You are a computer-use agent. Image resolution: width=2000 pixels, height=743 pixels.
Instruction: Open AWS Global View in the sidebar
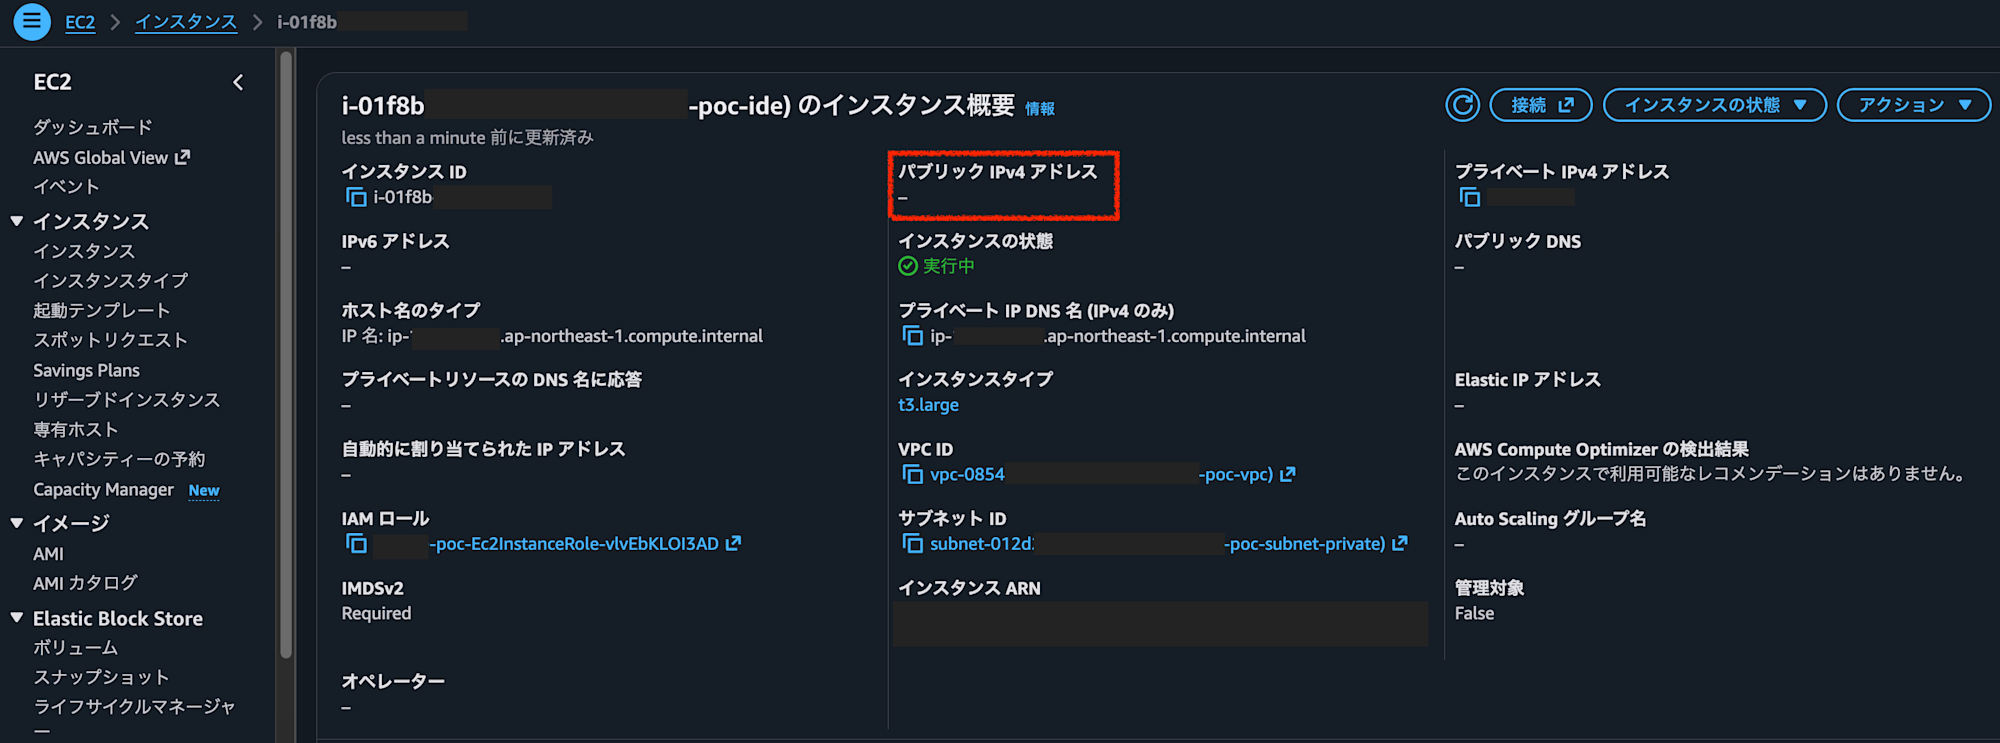(x=100, y=157)
